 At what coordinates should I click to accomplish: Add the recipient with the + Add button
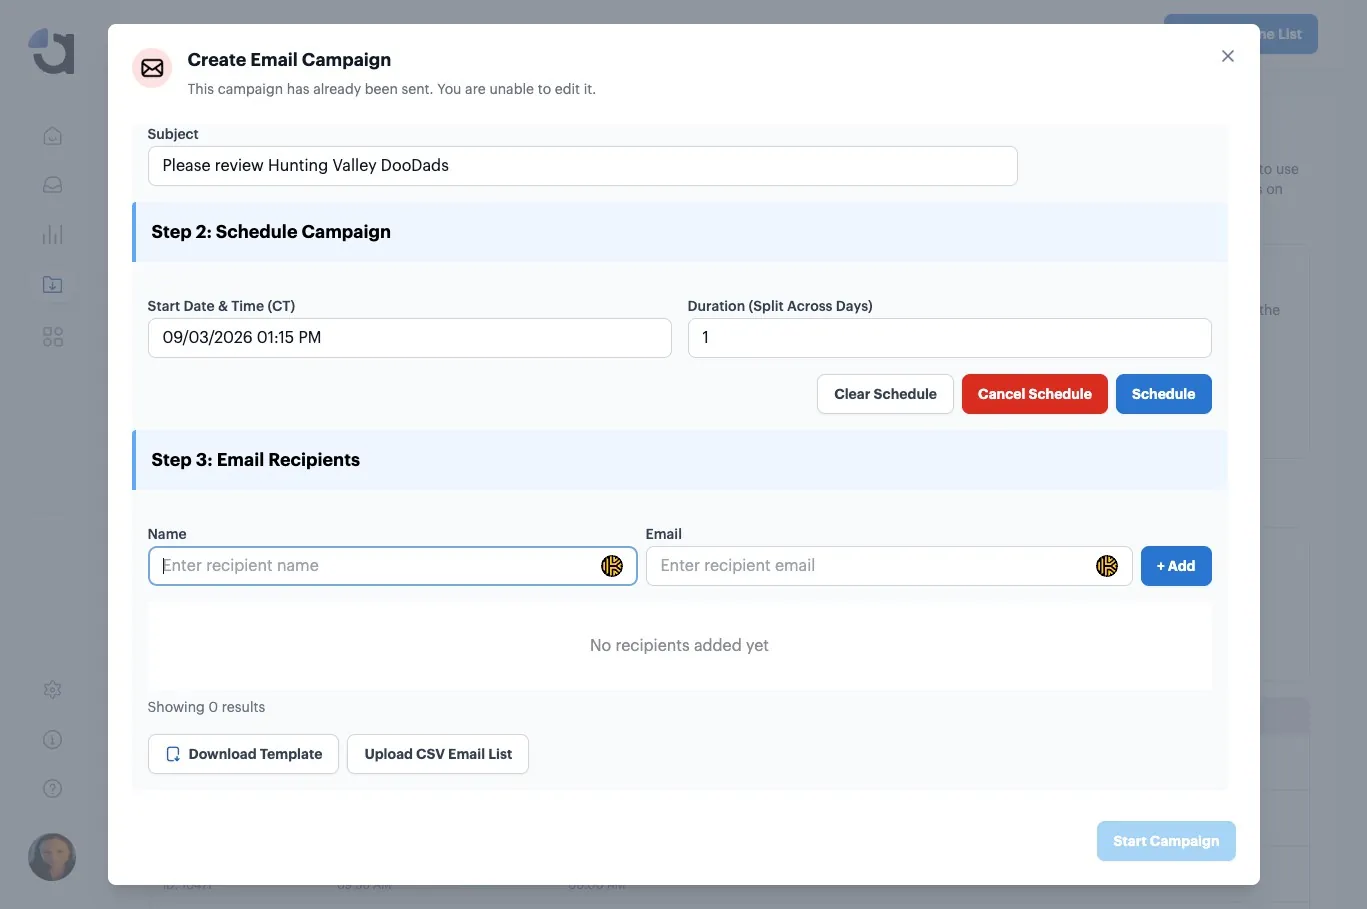[x=1176, y=566]
